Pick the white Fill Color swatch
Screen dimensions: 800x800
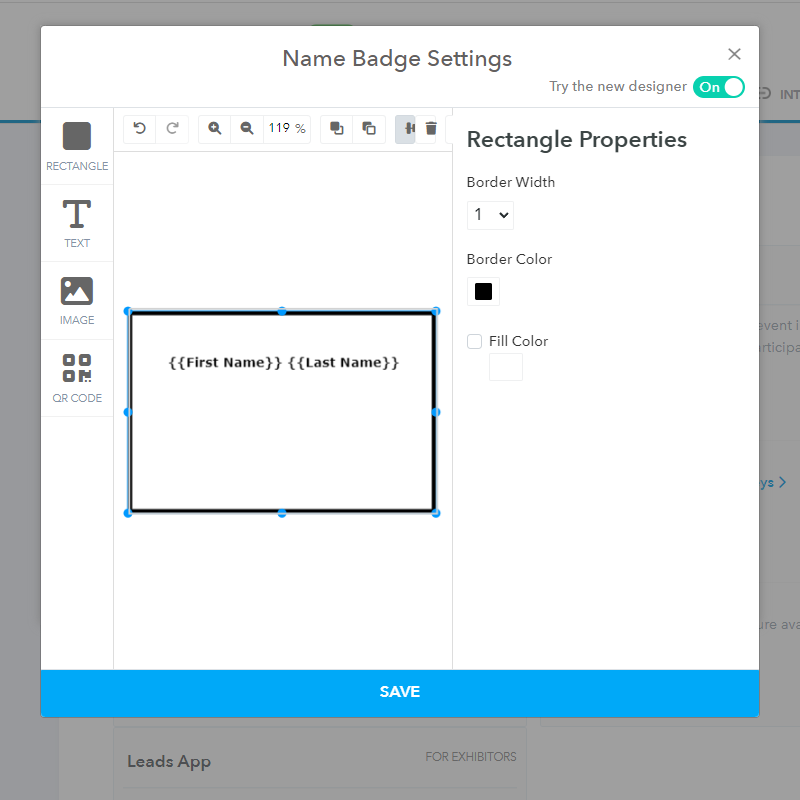(505, 367)
